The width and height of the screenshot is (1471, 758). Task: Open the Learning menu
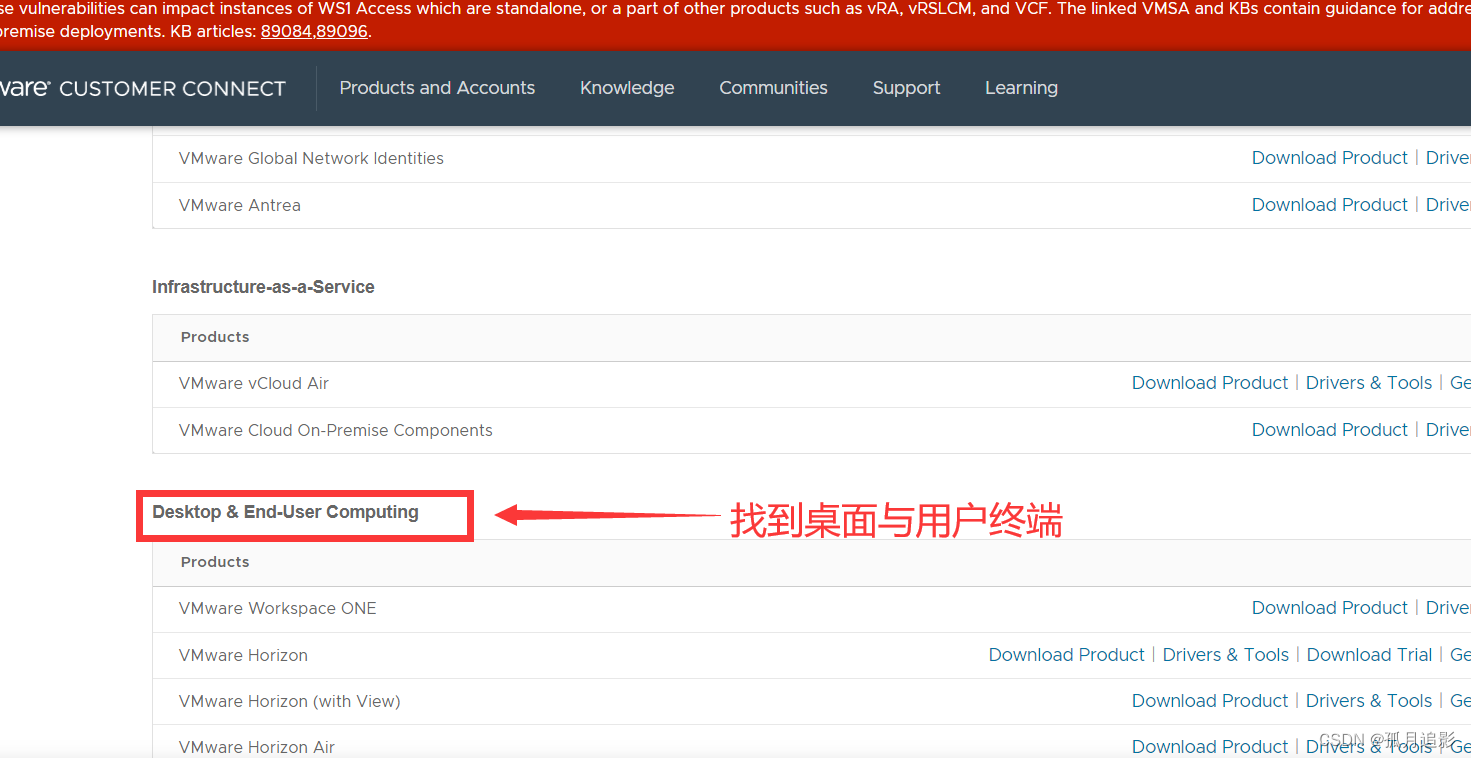click(1021, 88)
